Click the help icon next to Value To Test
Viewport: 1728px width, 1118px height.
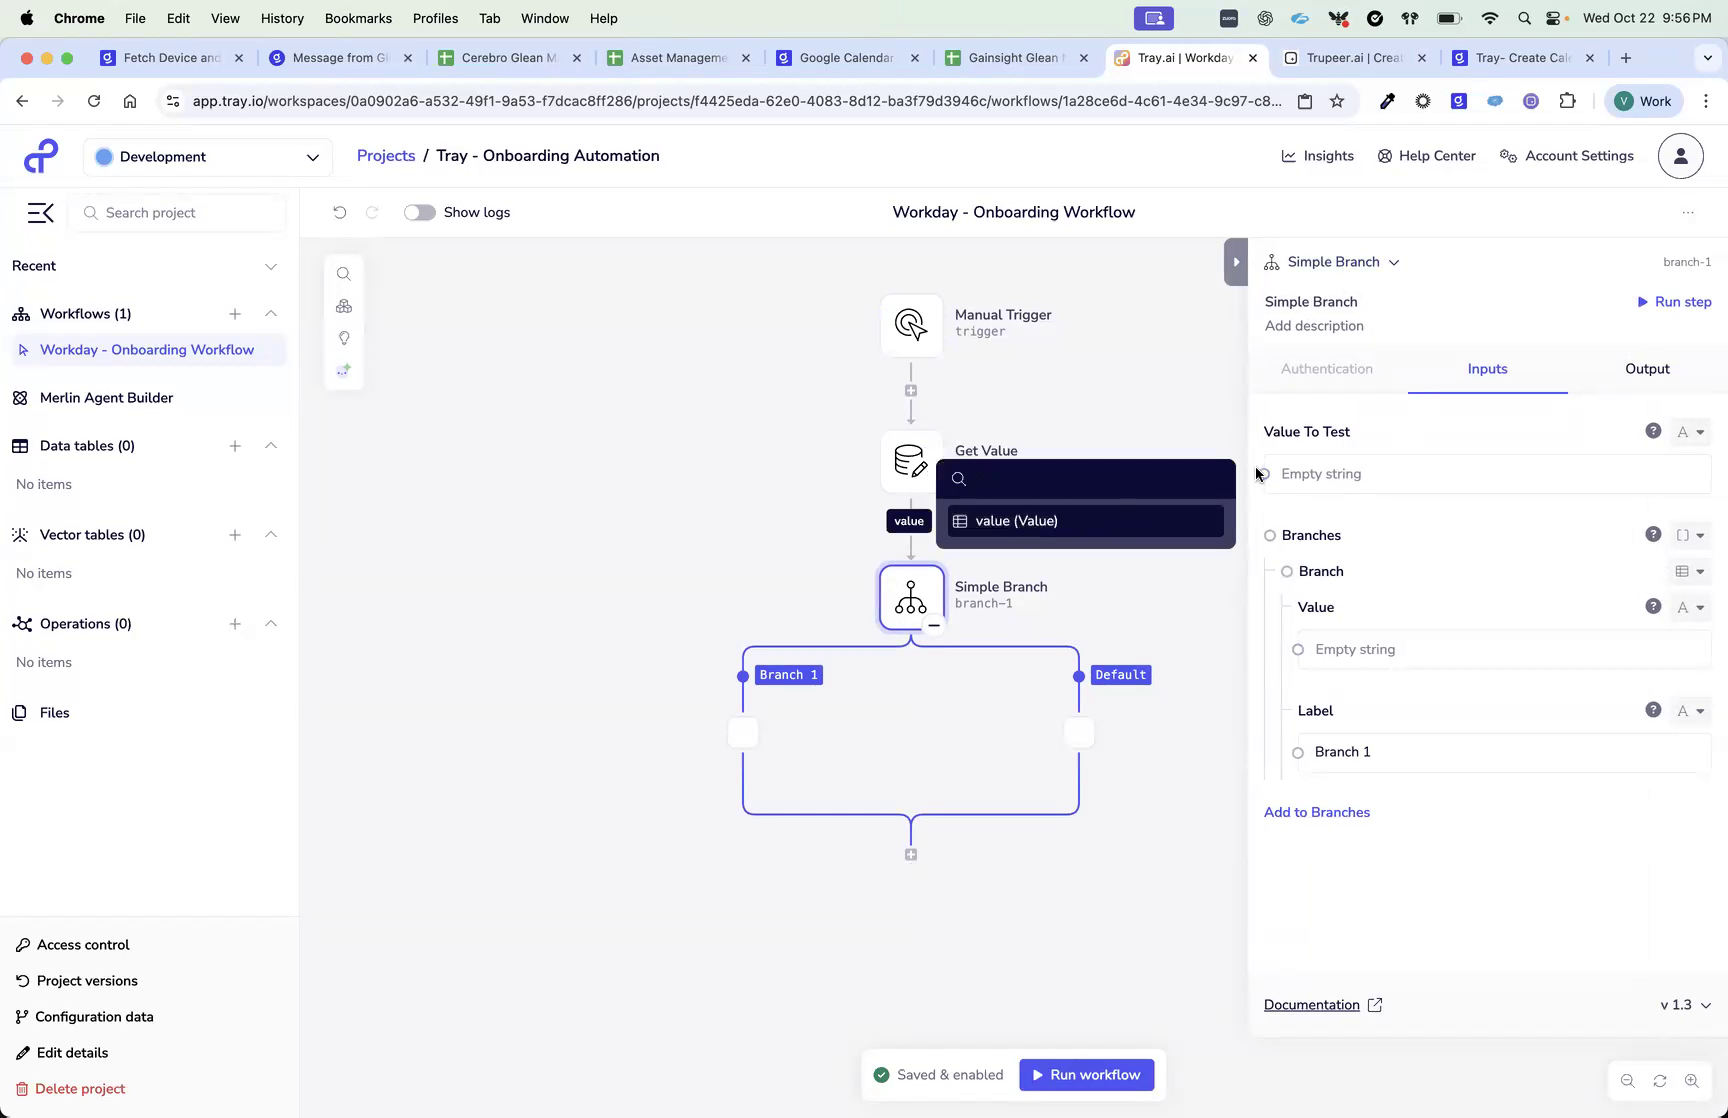1653,431
